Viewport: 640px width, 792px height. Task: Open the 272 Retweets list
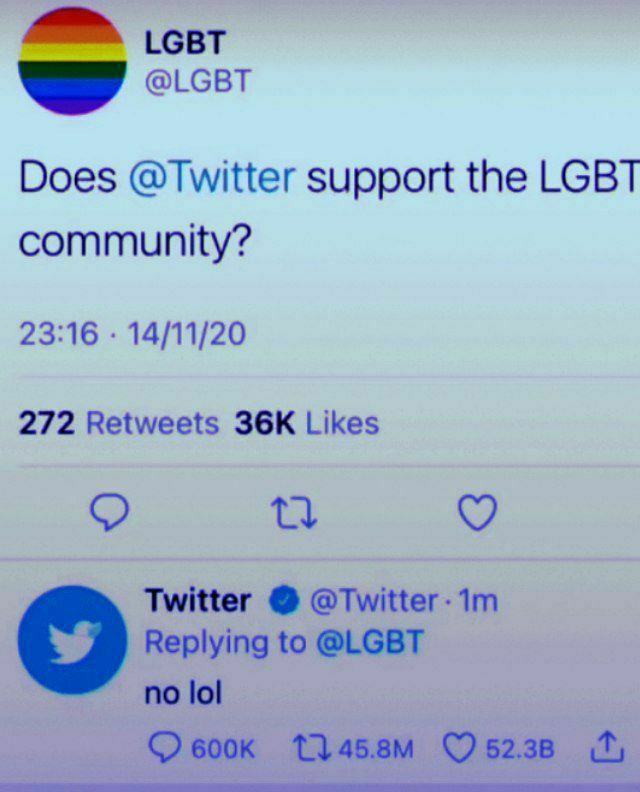tap(119, 423)
